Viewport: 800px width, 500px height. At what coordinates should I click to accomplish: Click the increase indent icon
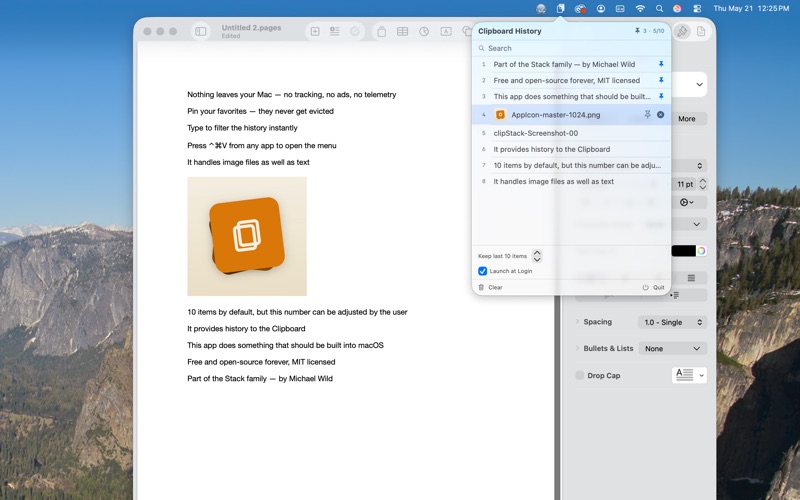(x=676, y=295)
